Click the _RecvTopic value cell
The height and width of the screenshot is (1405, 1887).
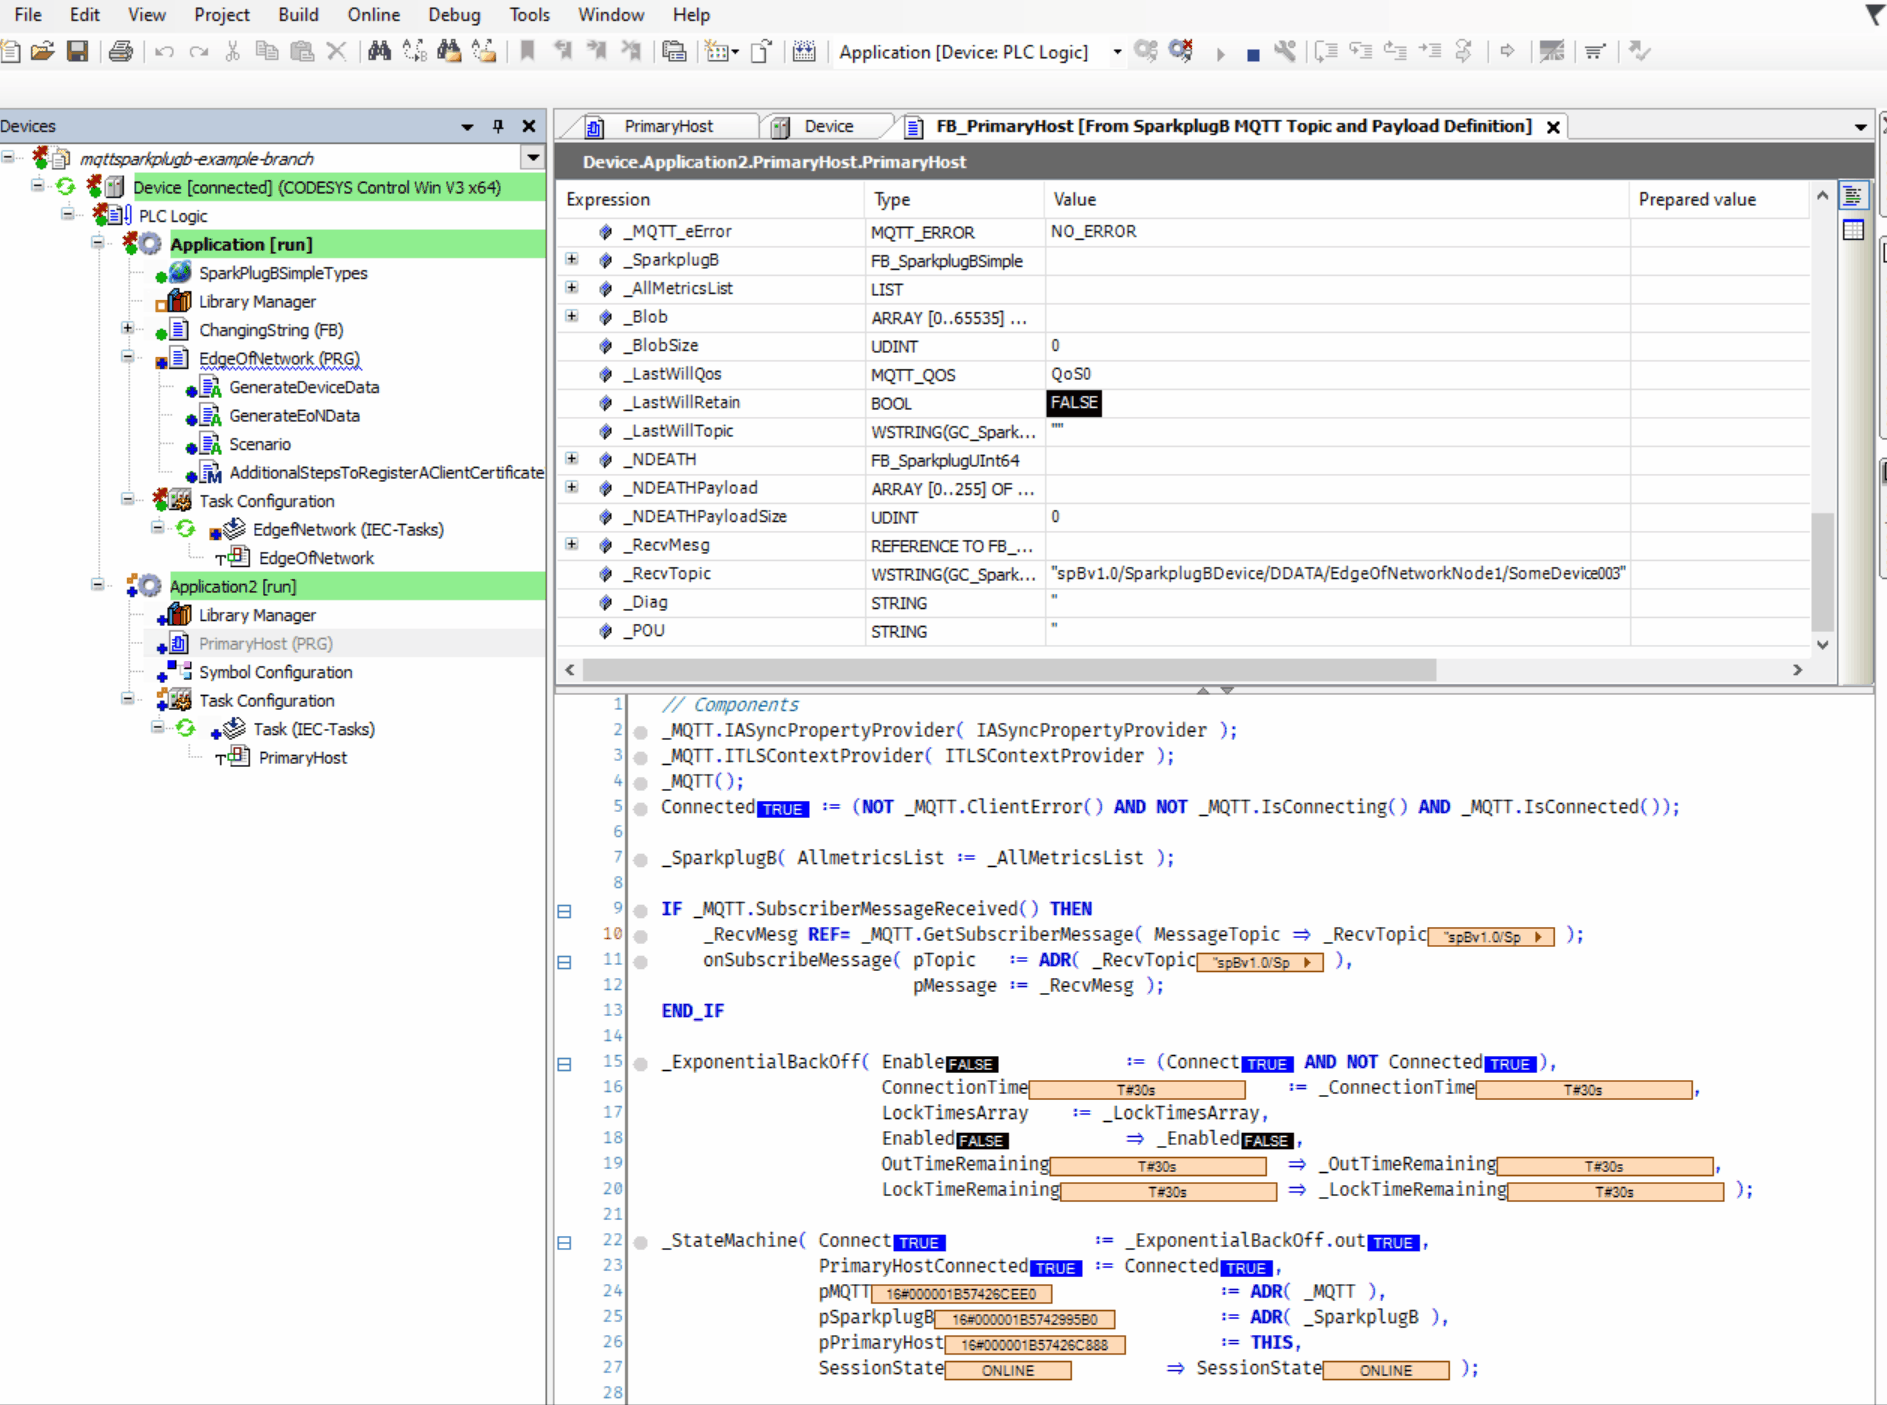click(x=1336, y=574)
